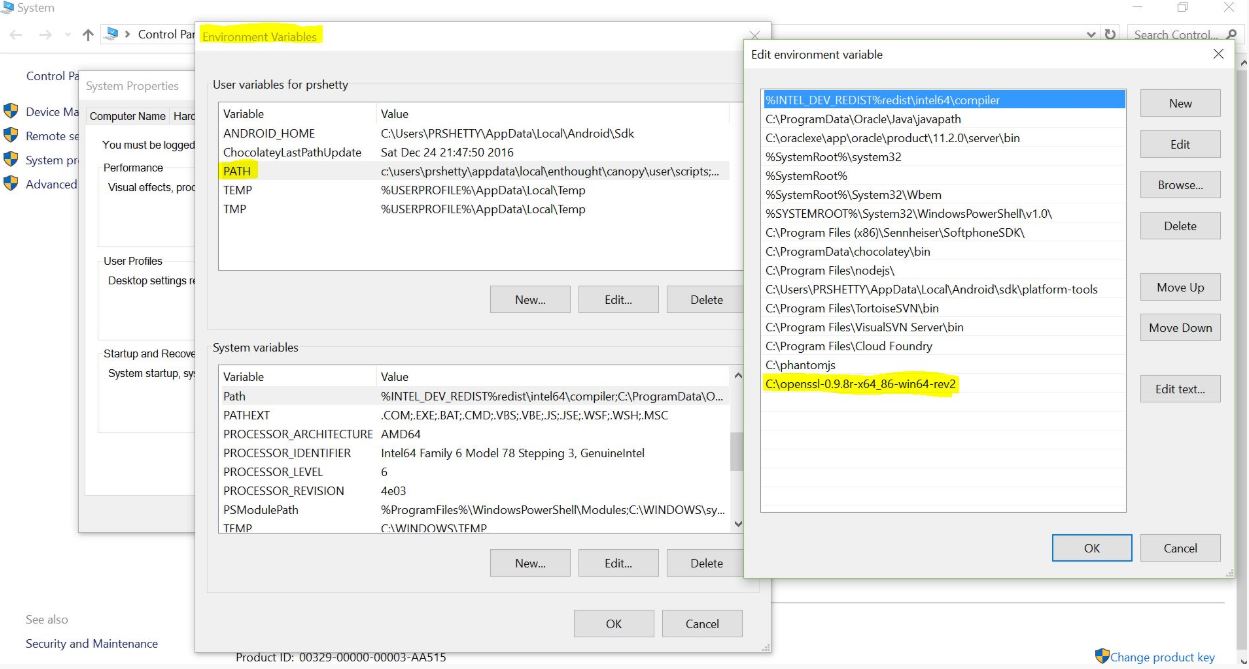The height and width of the screenshot is (669, 1249).
Task: Click the Up arrow in Explorer navigation
Action: [x=88, y=34]
